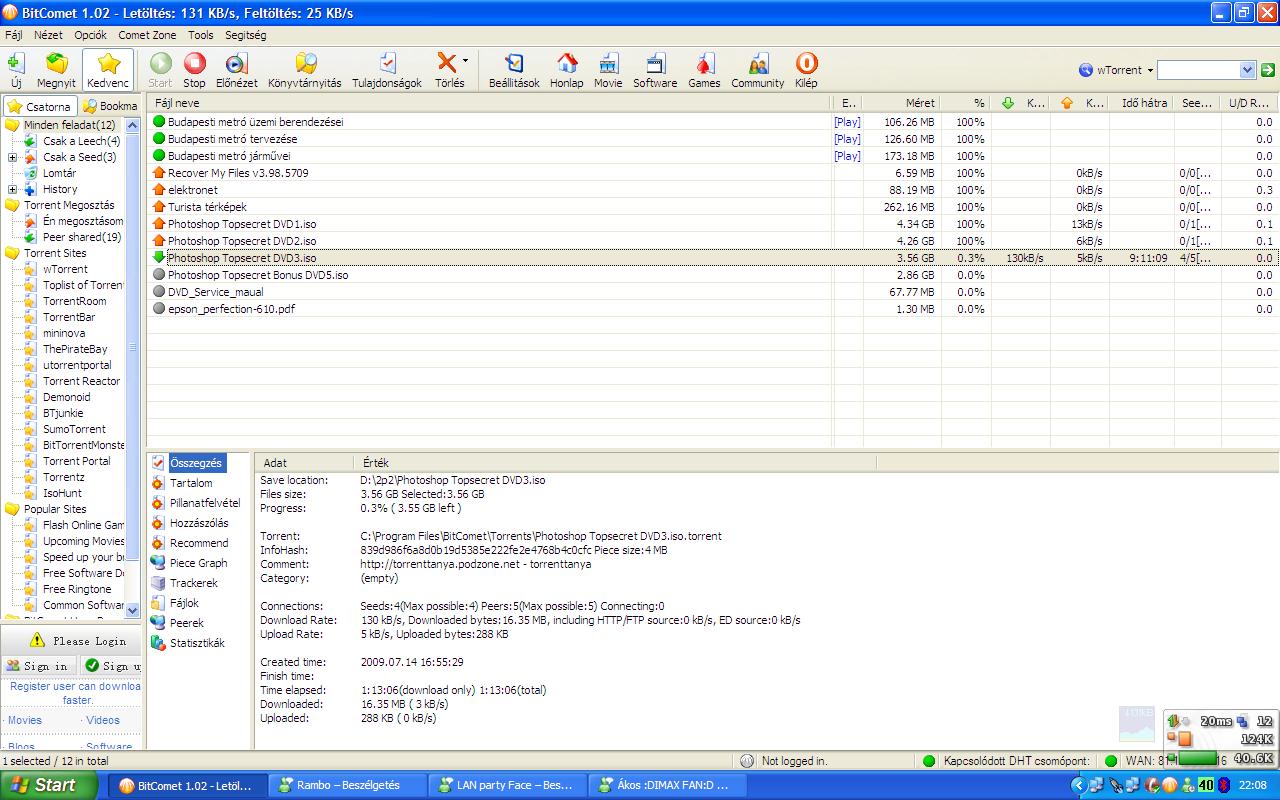Open the Fájl menu
Screen dimensions: 1280x800
pyautogui.click(x=14, y=35)
